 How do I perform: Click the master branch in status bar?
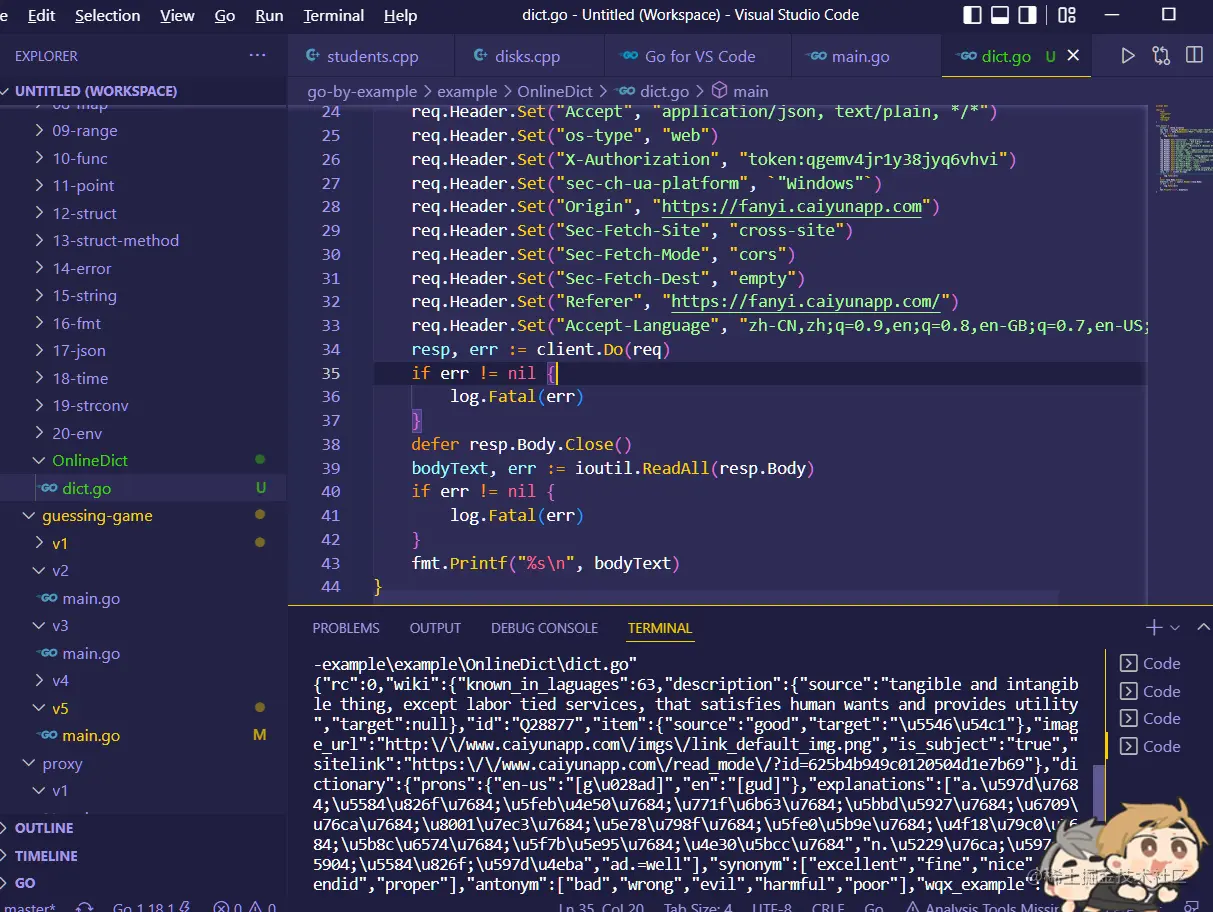pyautogui.click(x=28, y=907)
